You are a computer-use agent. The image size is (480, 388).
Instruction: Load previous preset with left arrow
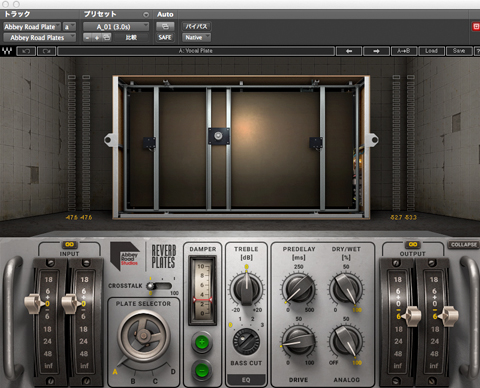point(349,51)
